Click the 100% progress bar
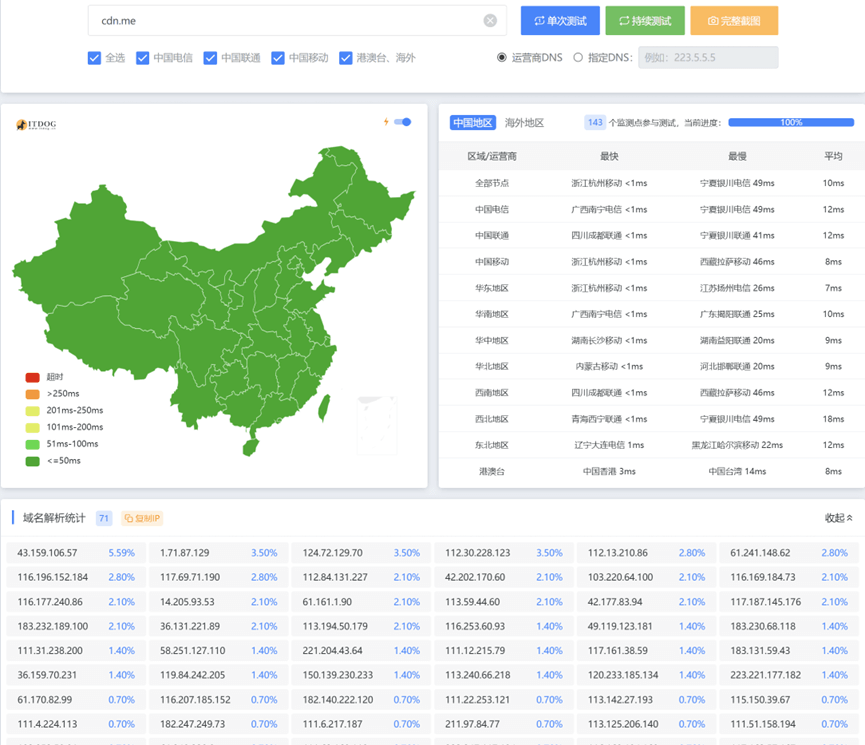Image resolution: width=865 pixels, height=745 pixels. 791,121
